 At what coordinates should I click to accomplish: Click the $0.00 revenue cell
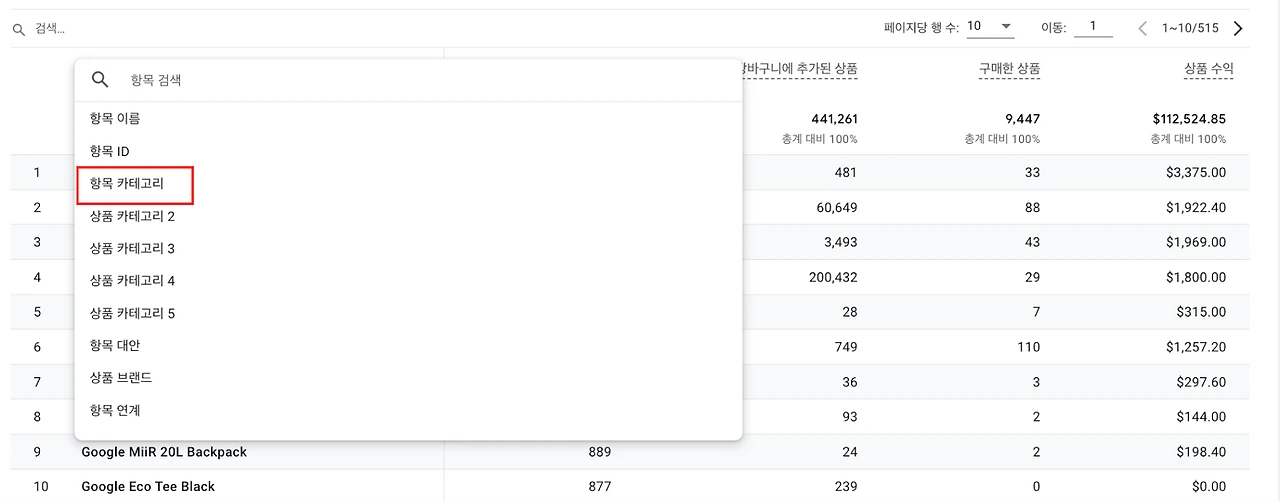coord(1210,487)
